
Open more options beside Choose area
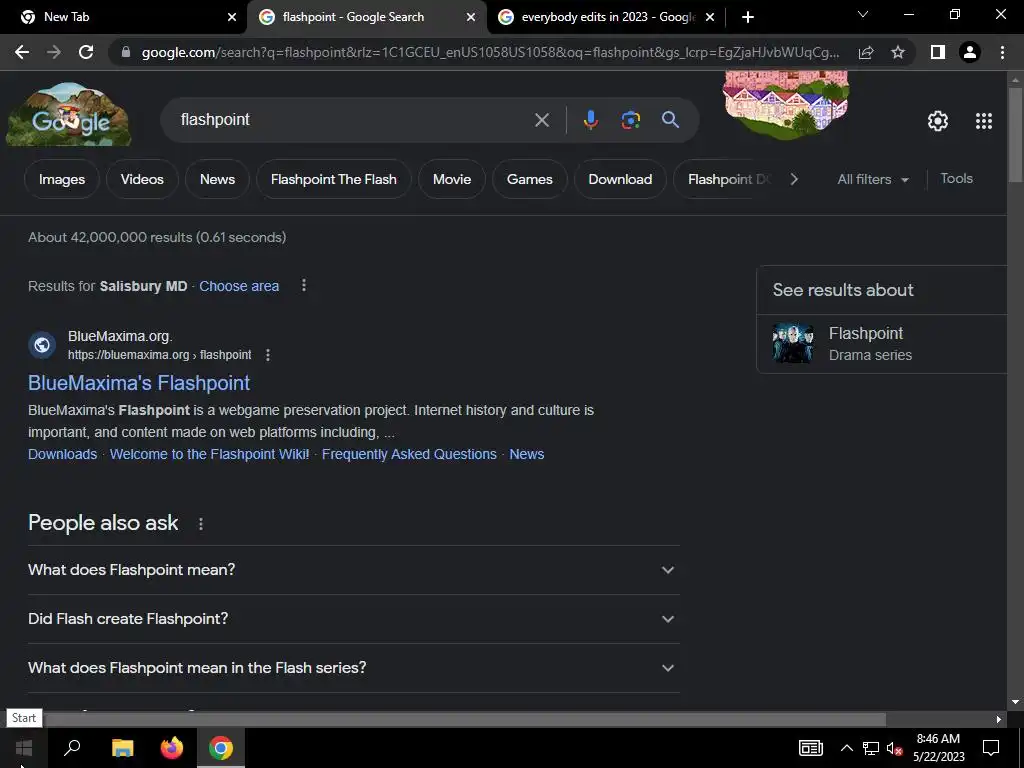pyautogui.click(x=304, y=285)
